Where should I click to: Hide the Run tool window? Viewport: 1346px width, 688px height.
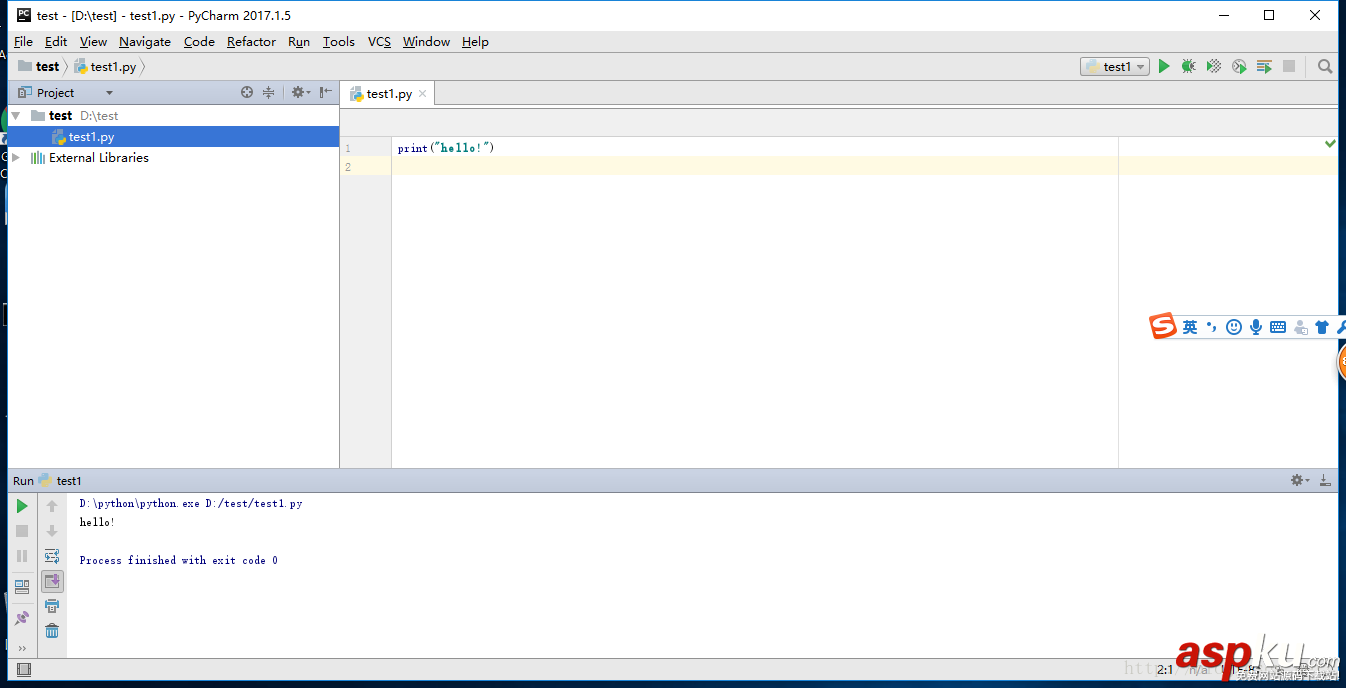point(1325,481)
